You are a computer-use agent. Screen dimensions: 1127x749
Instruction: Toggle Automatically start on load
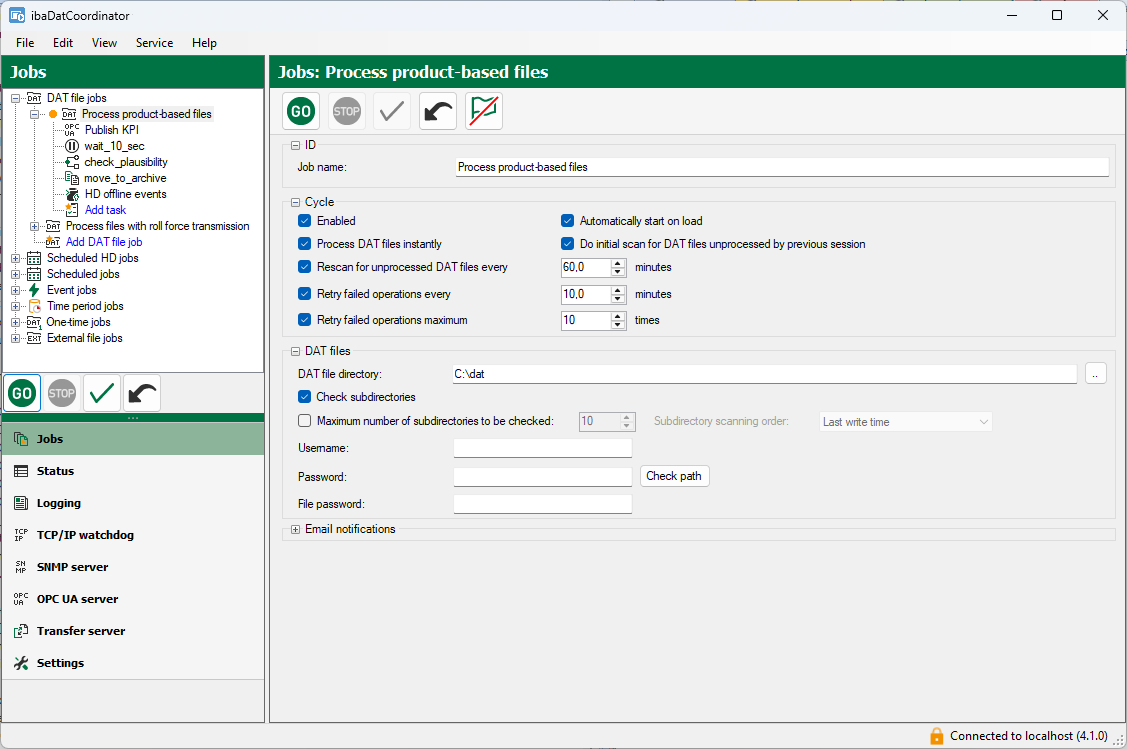tap(568, 221)
